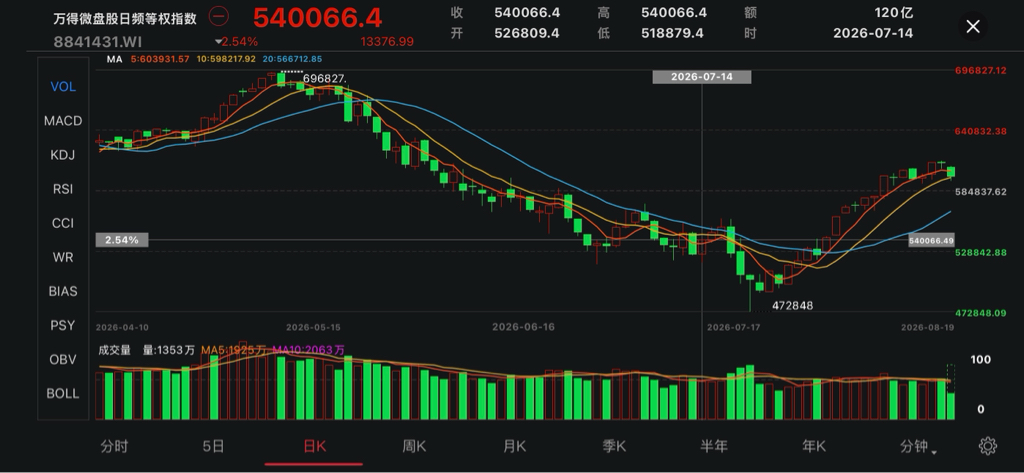The image size is (1024, 473).
Task: Click the red minus circle icon
Action: [x=218, y=16]
